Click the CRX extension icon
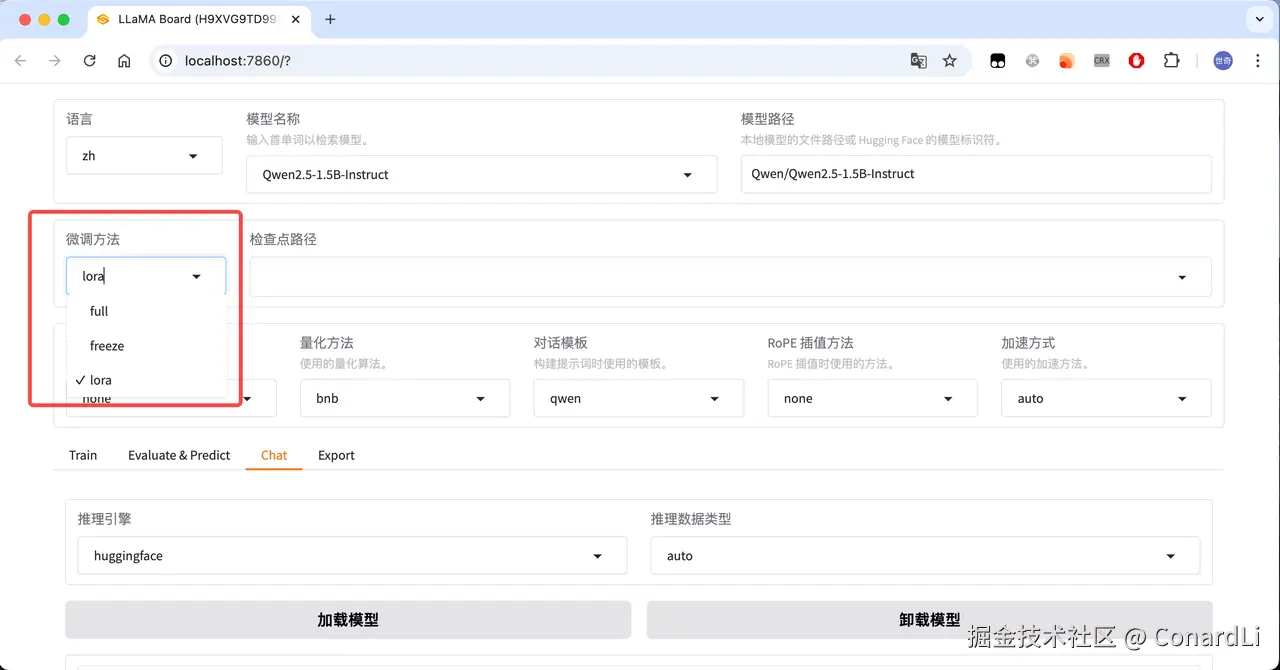The image size is (1280, 670). (1101, 61)
